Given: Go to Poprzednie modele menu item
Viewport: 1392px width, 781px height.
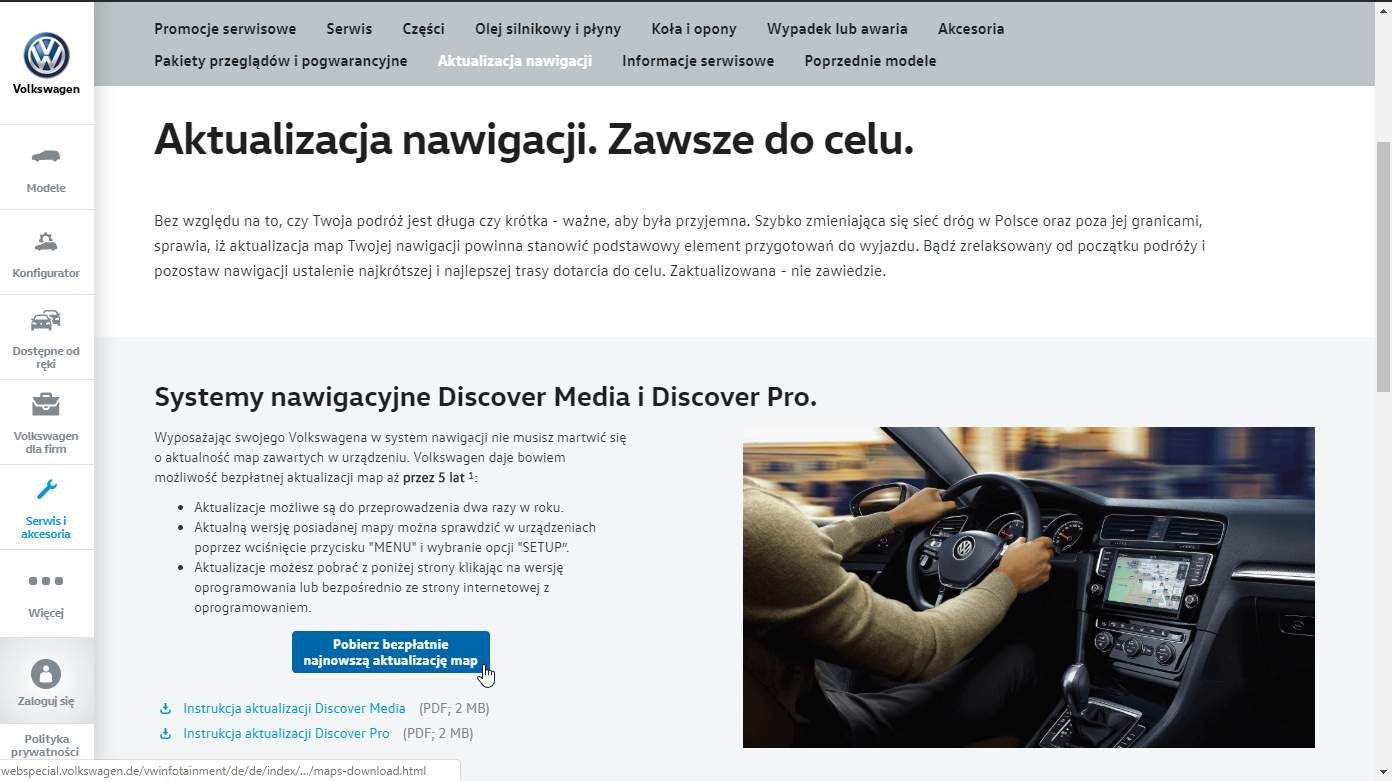Looking at the screenshot, I should [x=870, y=61].
